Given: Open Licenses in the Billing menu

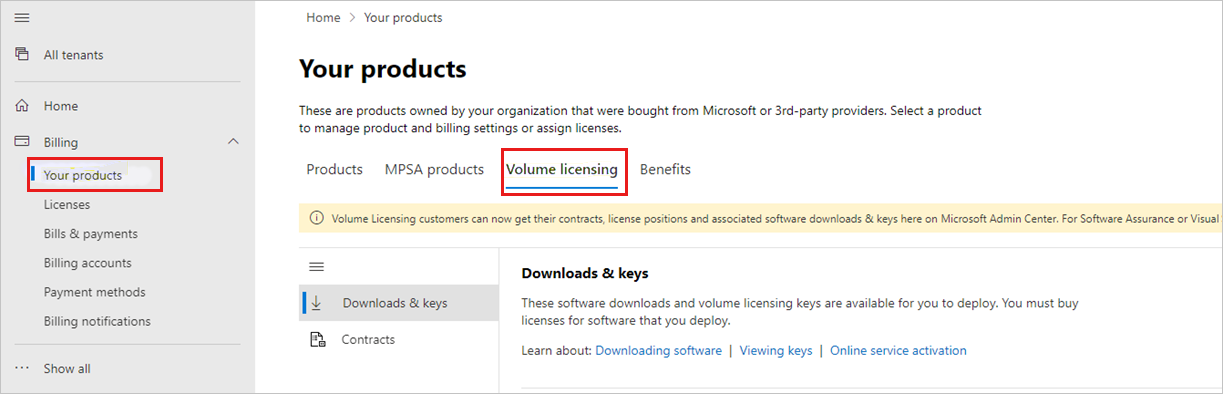Looking at the screenshot, I should coord(67,204).
